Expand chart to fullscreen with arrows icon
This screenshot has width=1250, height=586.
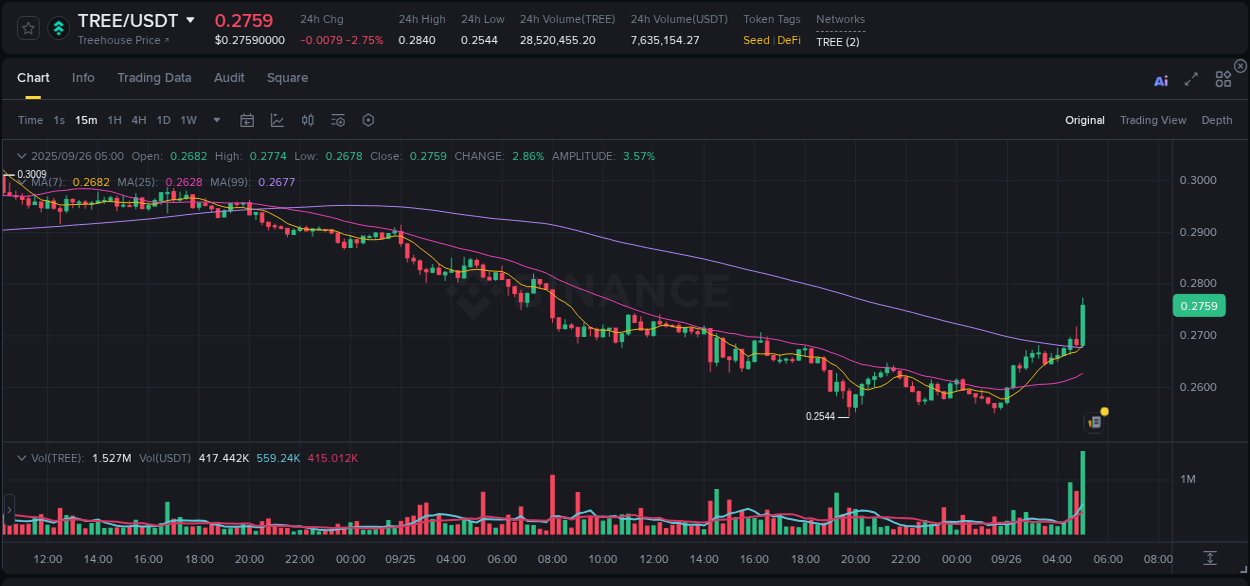click(x=1190, y=79)
